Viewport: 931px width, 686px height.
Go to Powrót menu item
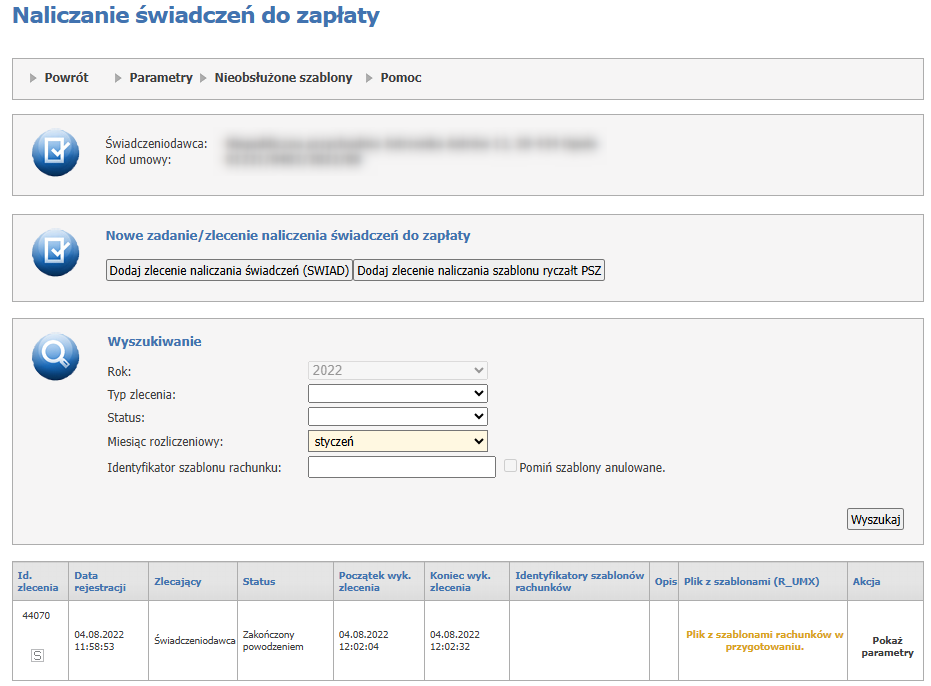click(x=66, y=78)
